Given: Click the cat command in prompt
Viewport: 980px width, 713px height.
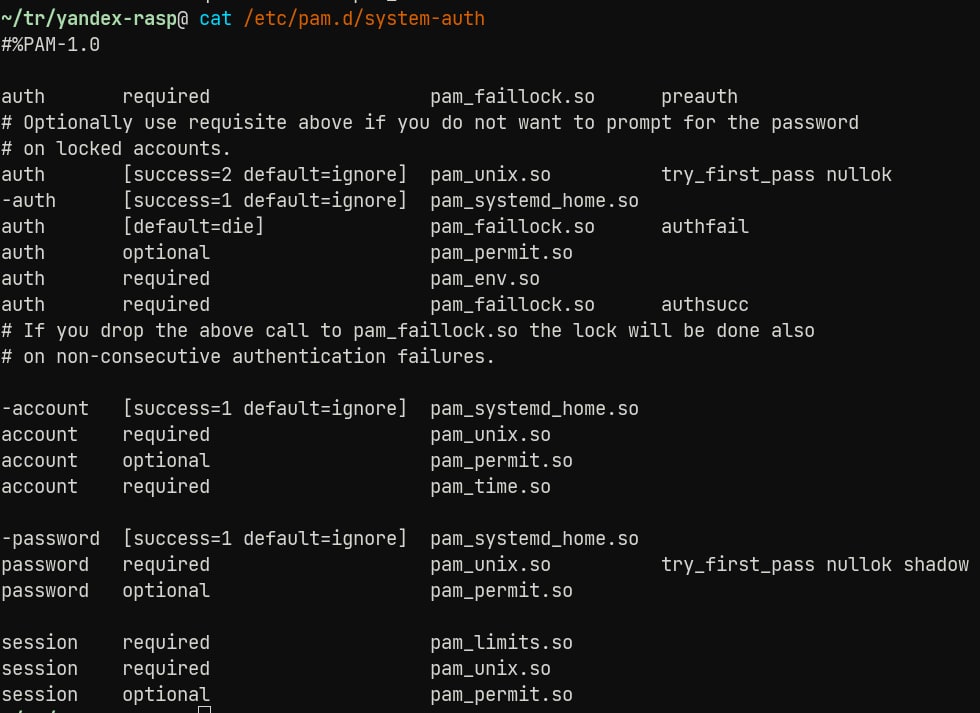Looking at the screenshot, I should (215, 19).
